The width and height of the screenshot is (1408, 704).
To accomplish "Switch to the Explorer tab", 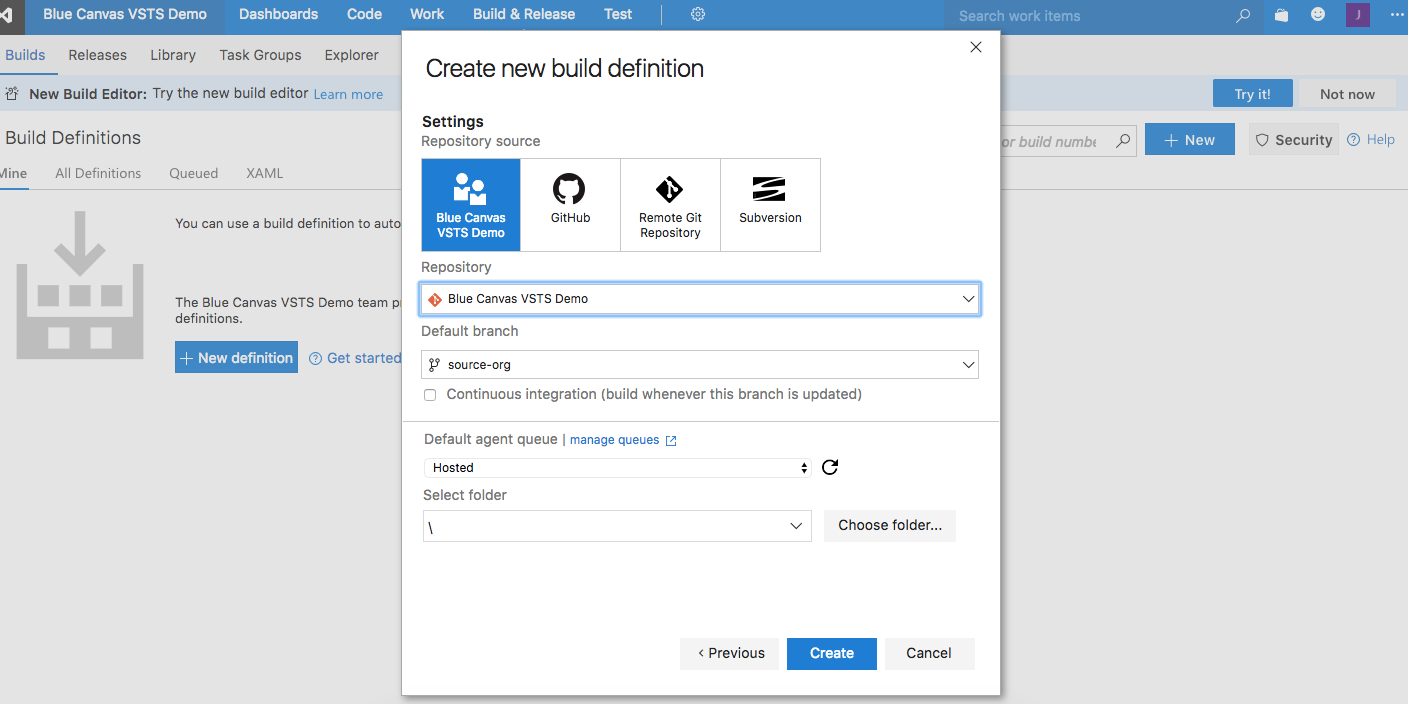I will coord(351,55).
